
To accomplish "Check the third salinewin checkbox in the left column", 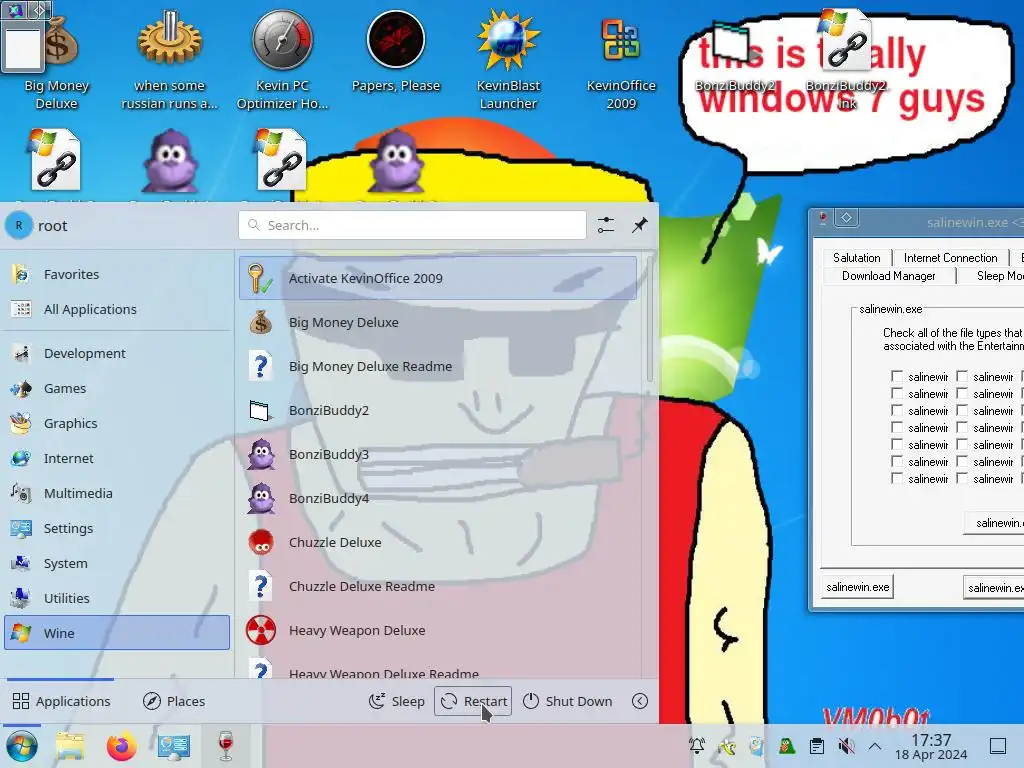I will tap(897, 411).
